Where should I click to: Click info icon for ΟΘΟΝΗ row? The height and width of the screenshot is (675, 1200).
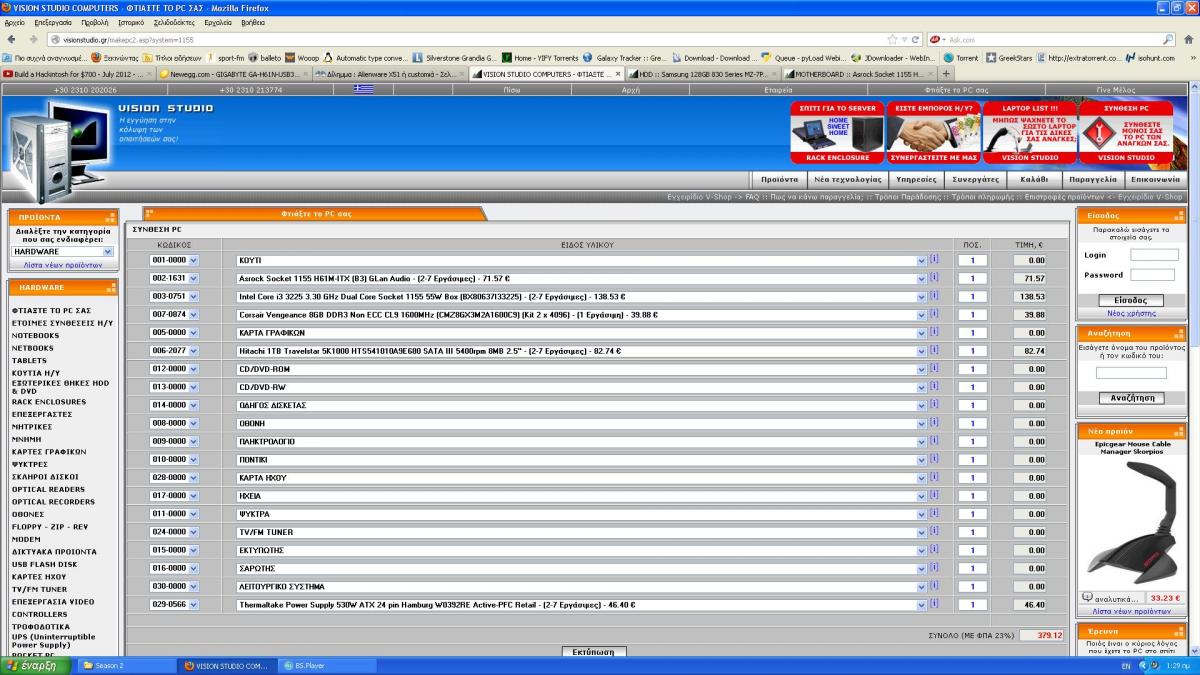click(934, 423)
